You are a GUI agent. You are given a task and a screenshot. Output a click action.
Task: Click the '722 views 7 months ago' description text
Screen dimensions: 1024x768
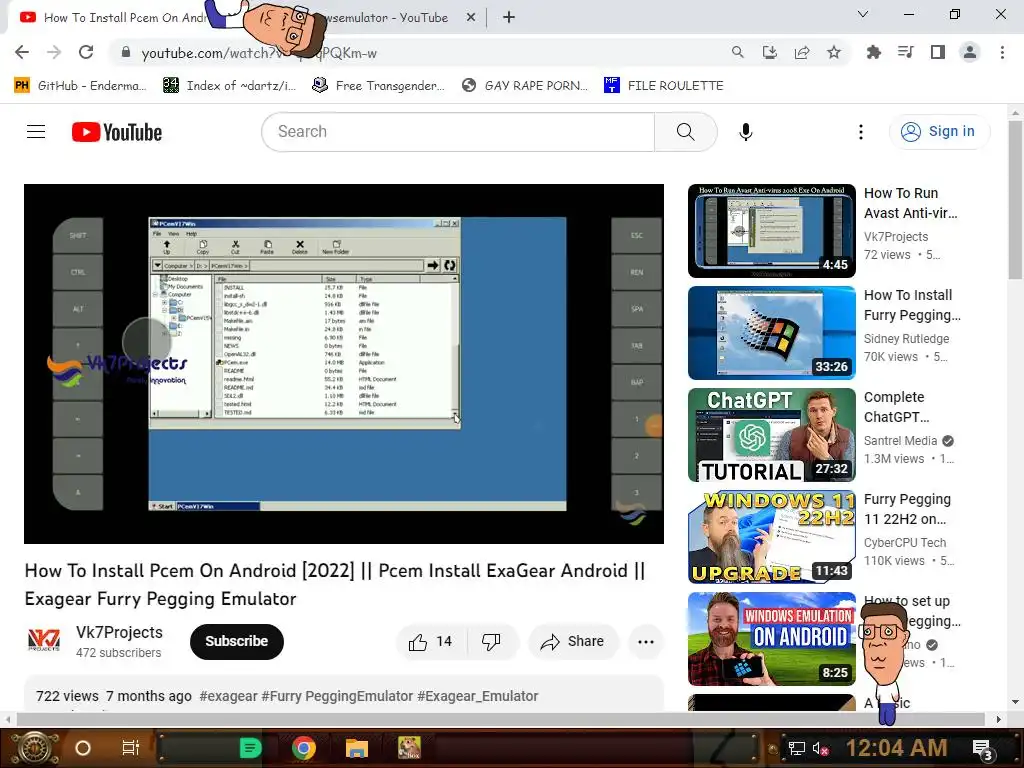114,696
